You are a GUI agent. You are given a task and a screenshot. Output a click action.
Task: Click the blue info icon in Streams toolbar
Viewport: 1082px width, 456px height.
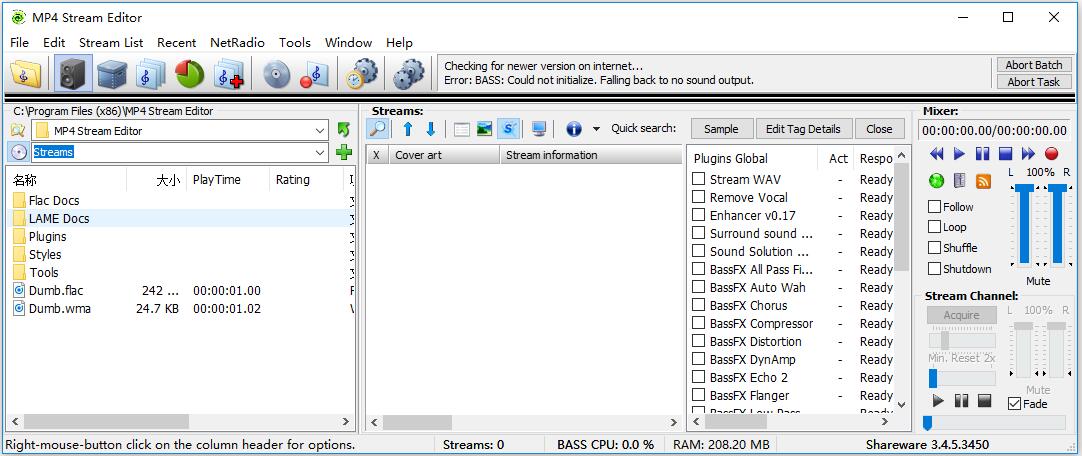574,129
